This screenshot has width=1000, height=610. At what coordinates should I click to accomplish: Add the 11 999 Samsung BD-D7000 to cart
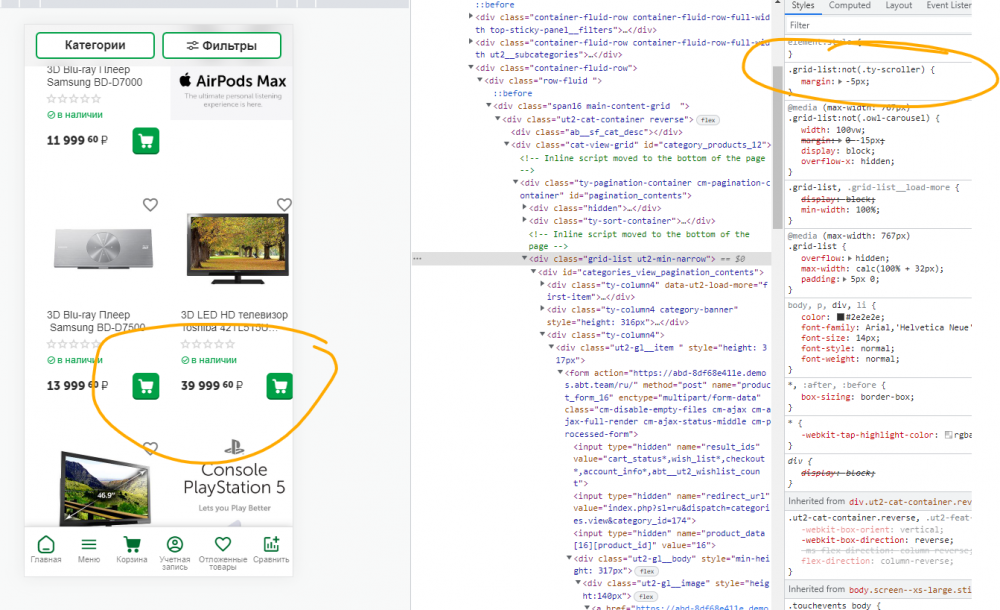click(145, 141)
